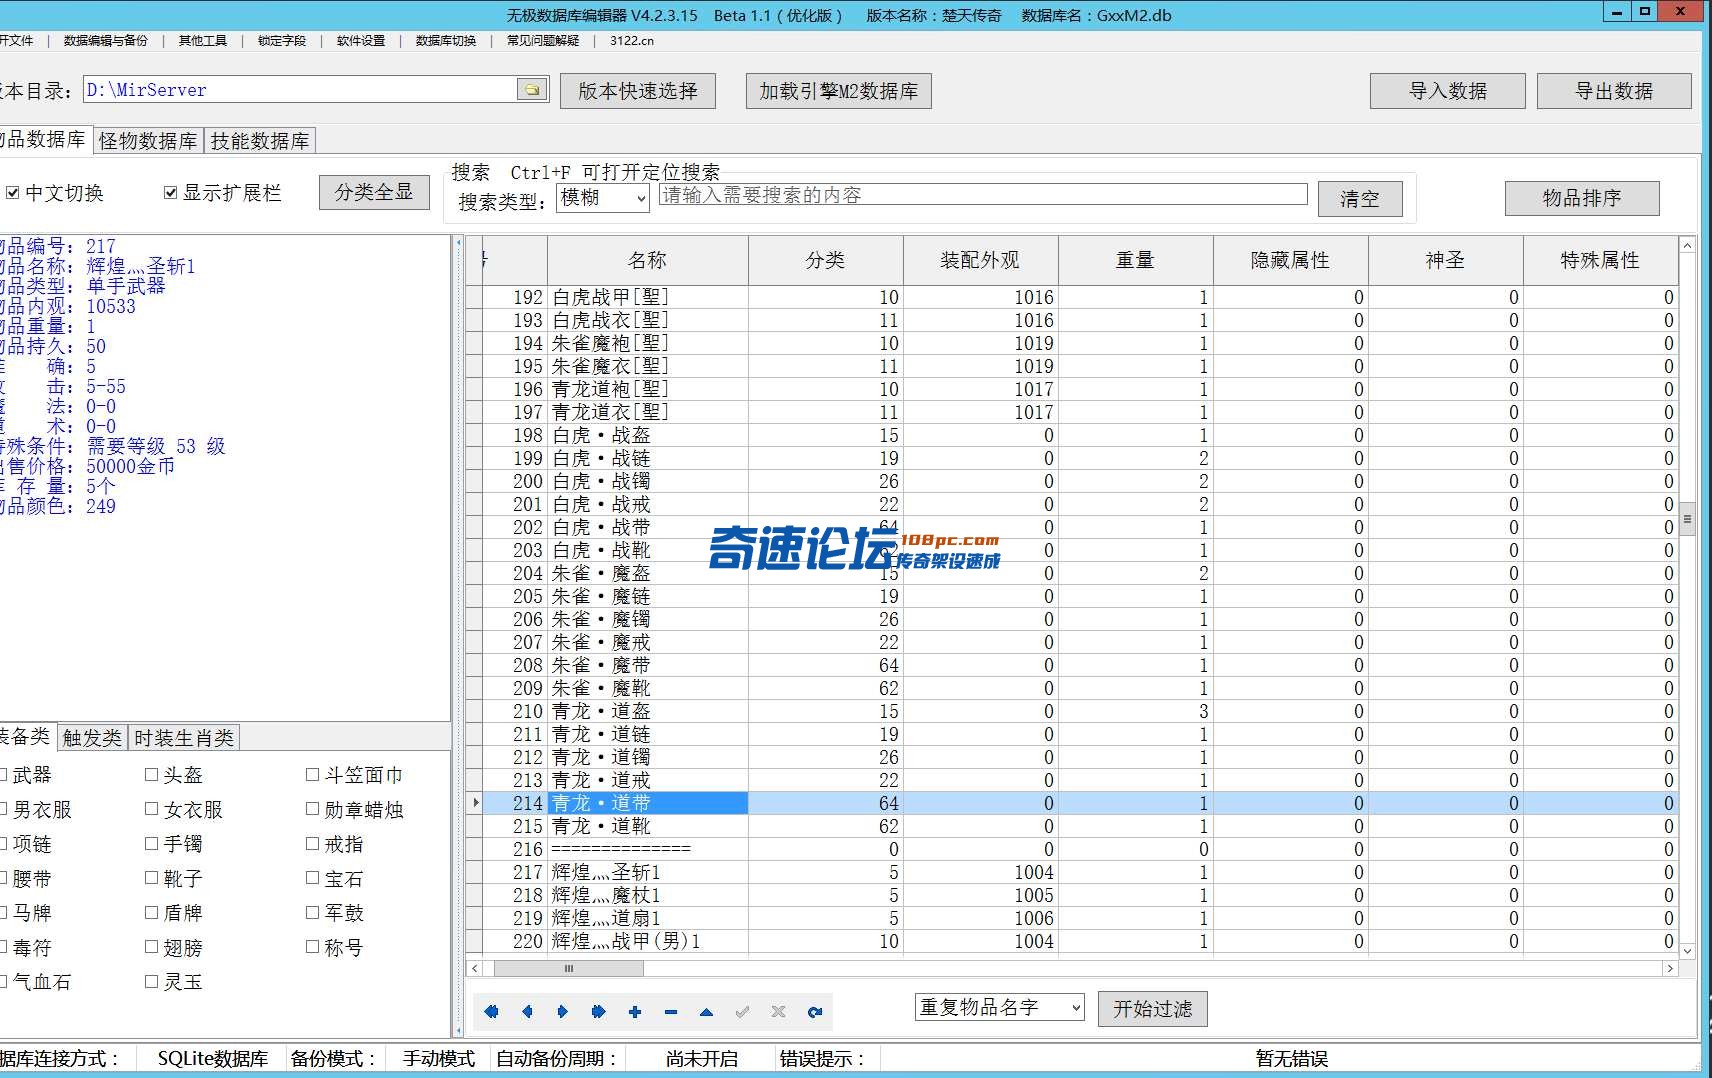Check the 斗笠面巾 category box
Image resolution: width=1712 pixels, height=1078 pixels.
[x=313, y=775]
